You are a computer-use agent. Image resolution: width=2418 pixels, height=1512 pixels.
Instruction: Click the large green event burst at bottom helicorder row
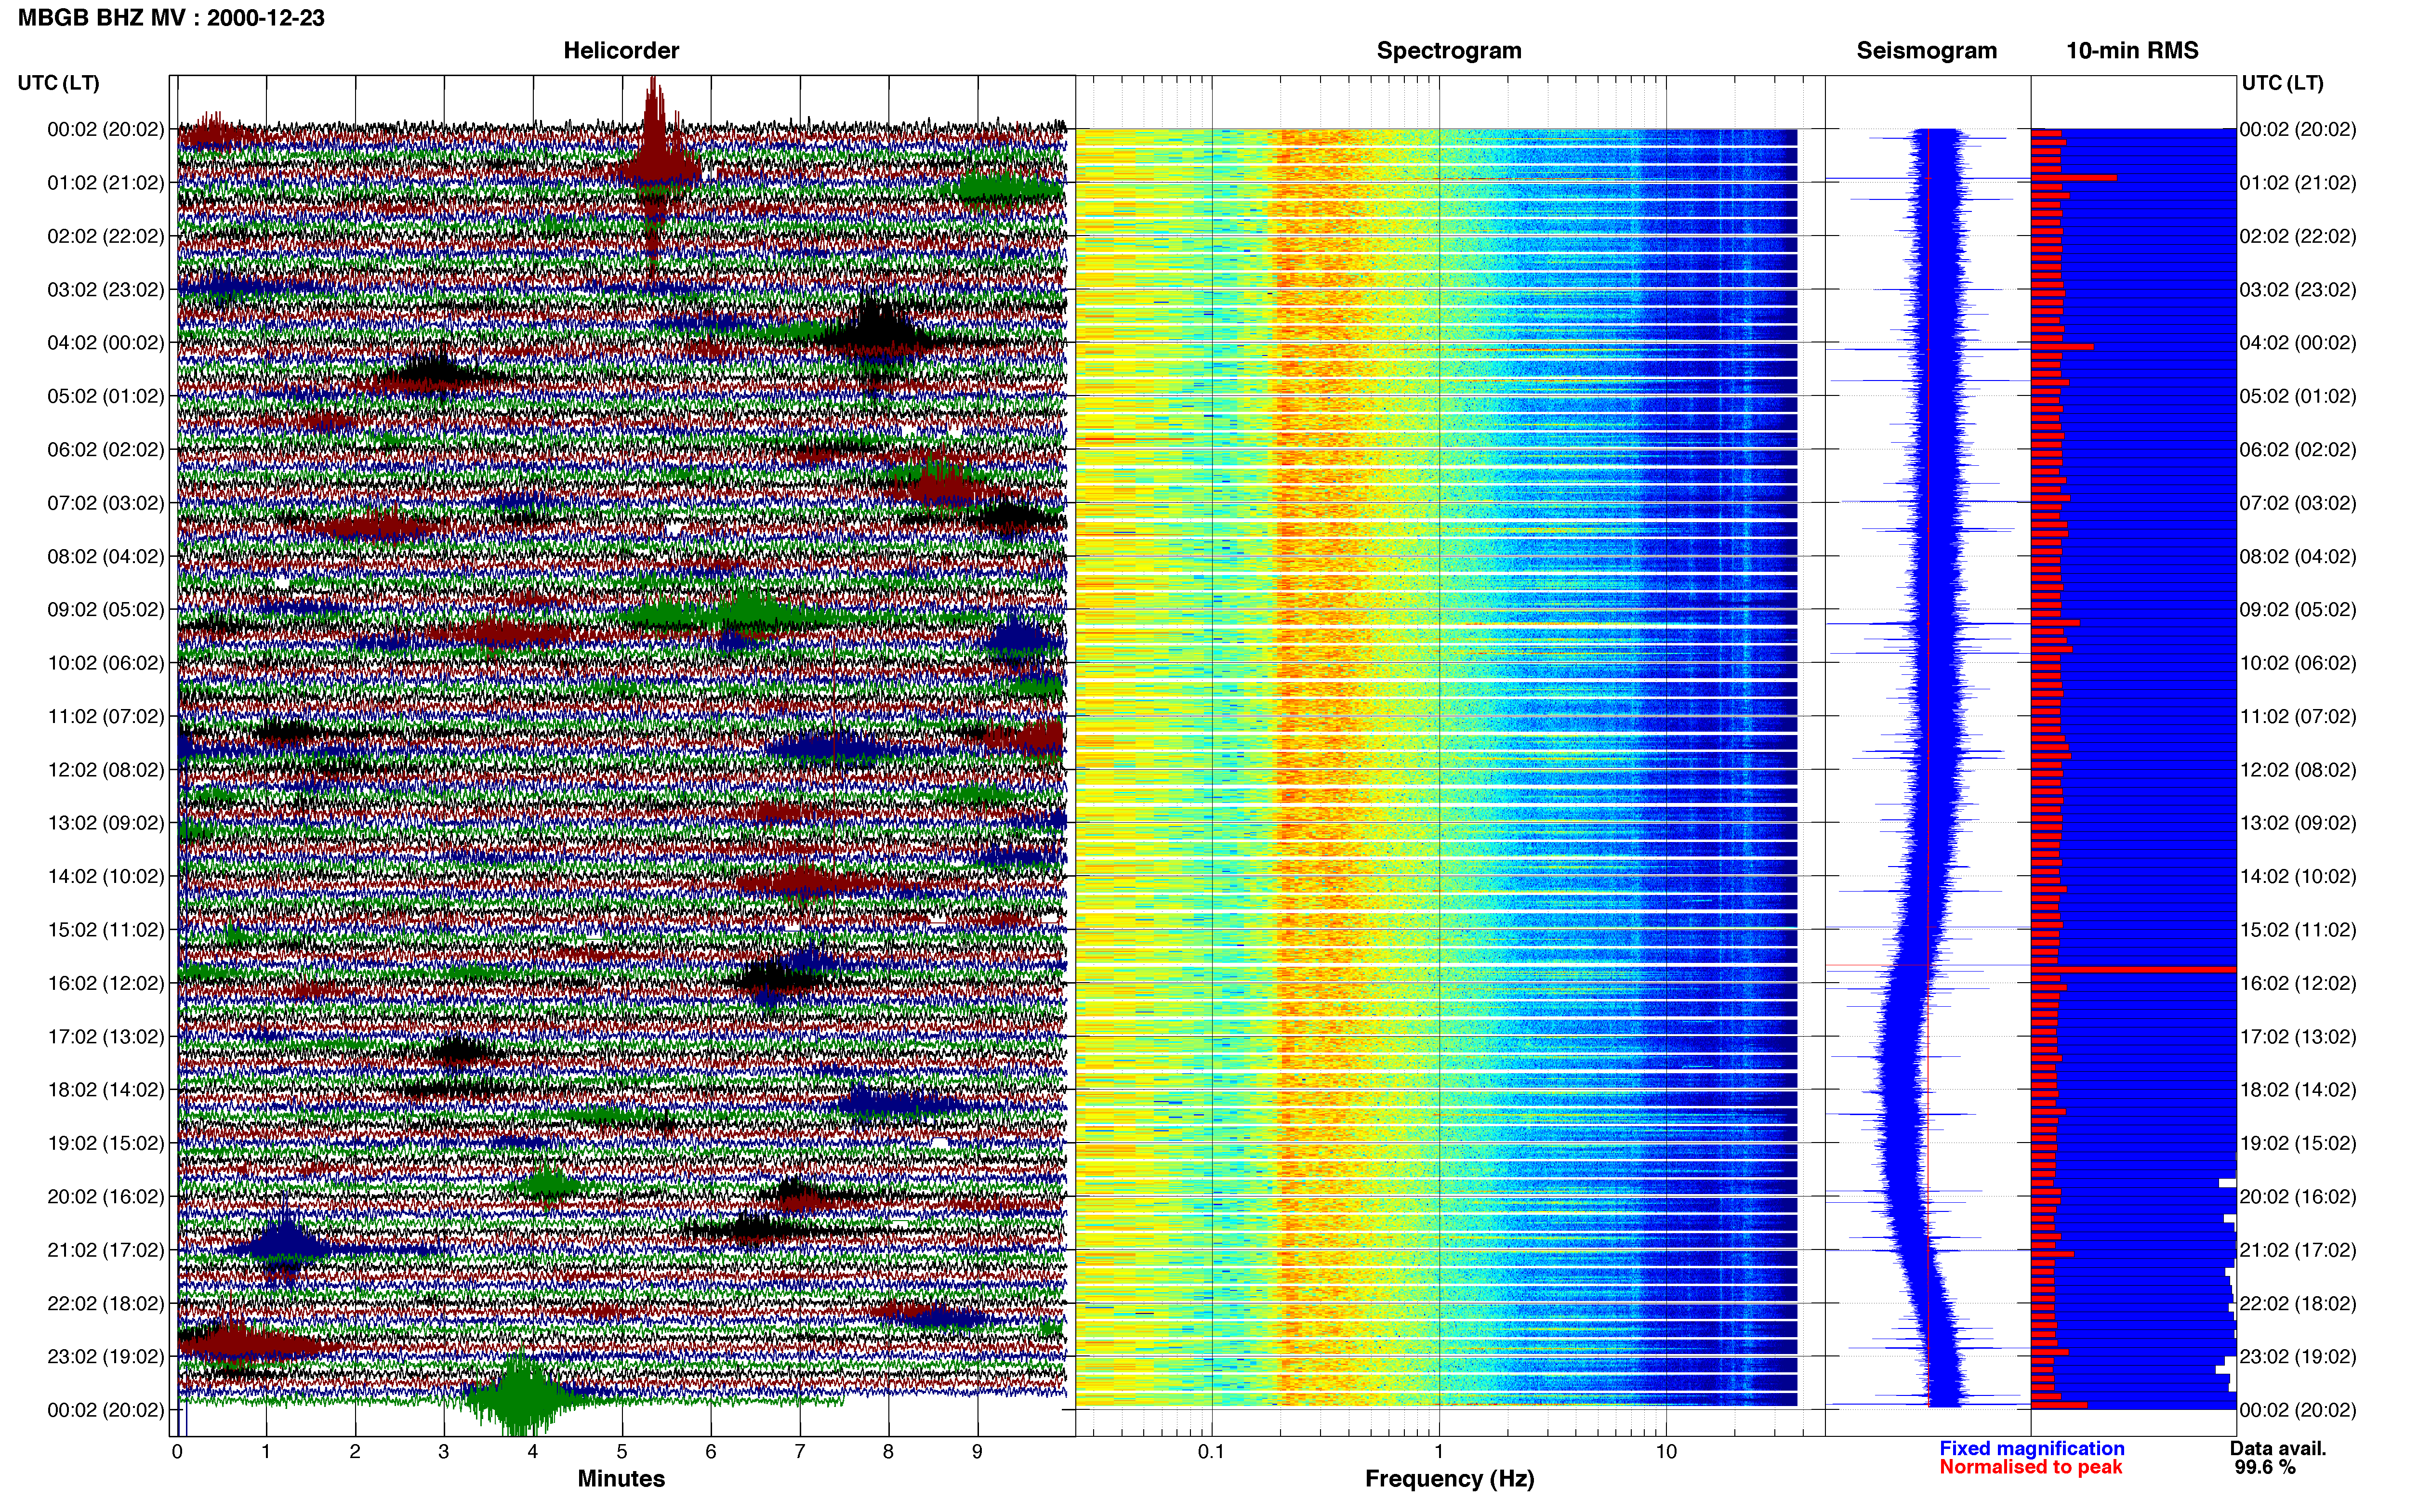(521, 1397)
